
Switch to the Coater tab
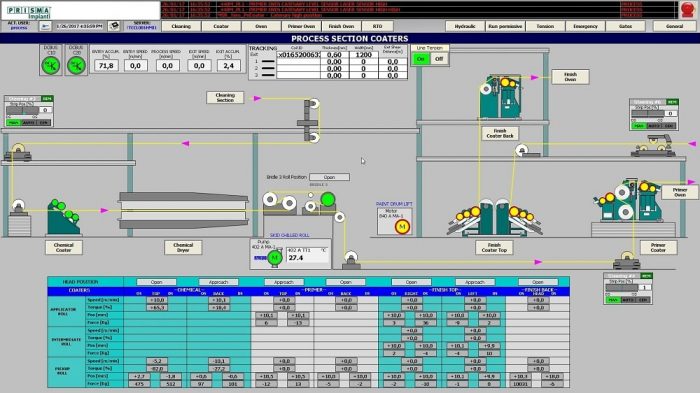coord(221,26)
